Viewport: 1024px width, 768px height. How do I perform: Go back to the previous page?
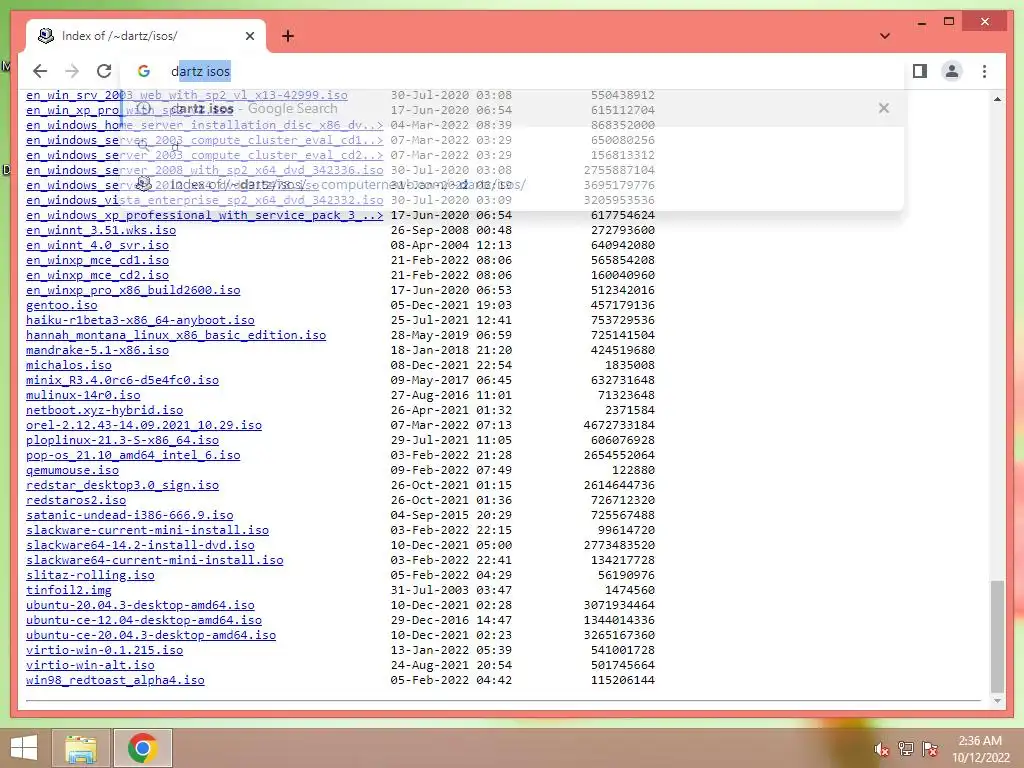pyautogui.click(x=40, y=71)
